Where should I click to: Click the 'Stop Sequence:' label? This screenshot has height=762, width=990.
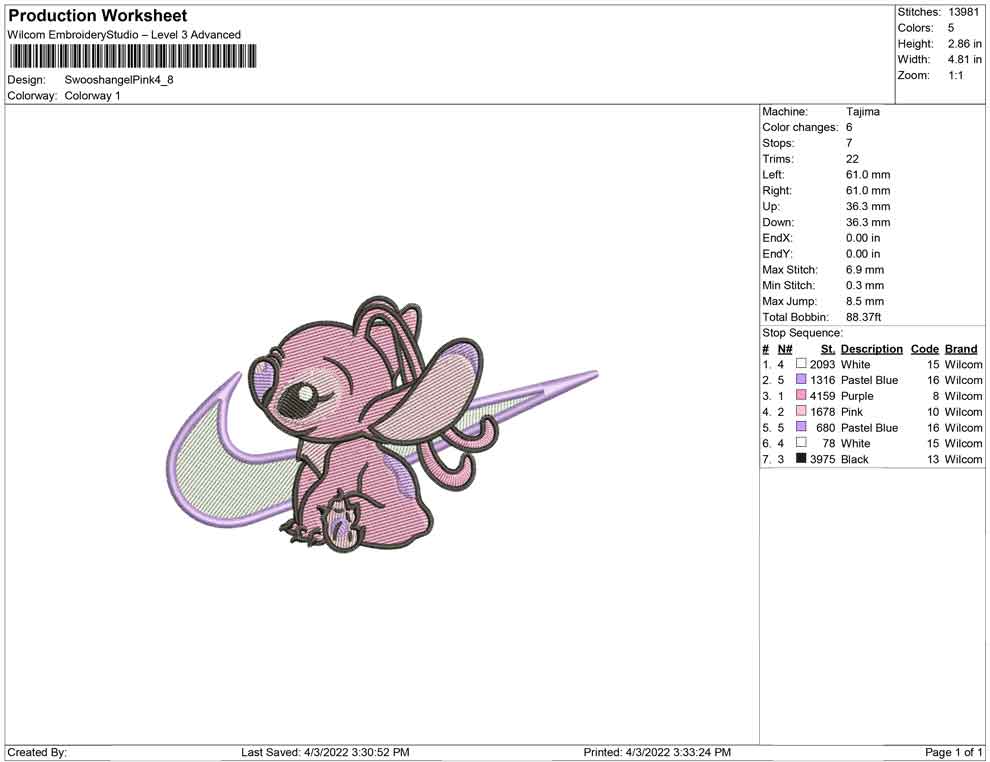802,333
